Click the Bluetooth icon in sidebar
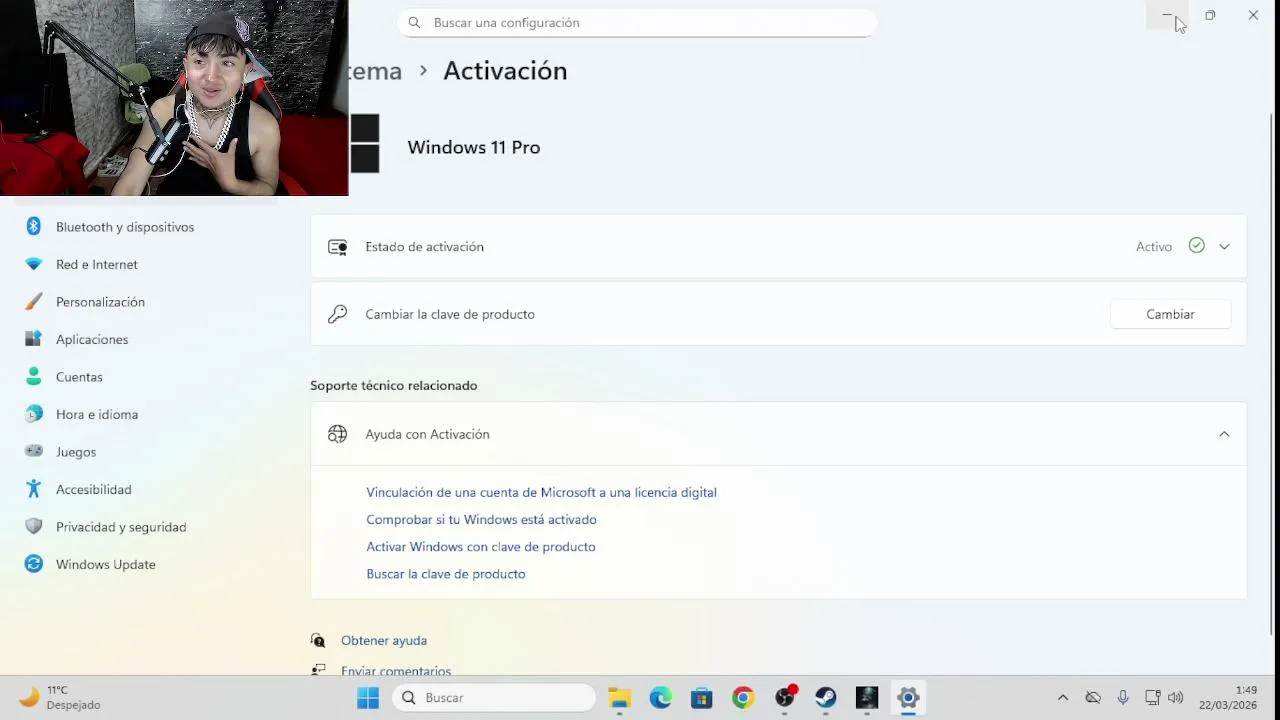 pyautogui.click(x=34, y=227)
